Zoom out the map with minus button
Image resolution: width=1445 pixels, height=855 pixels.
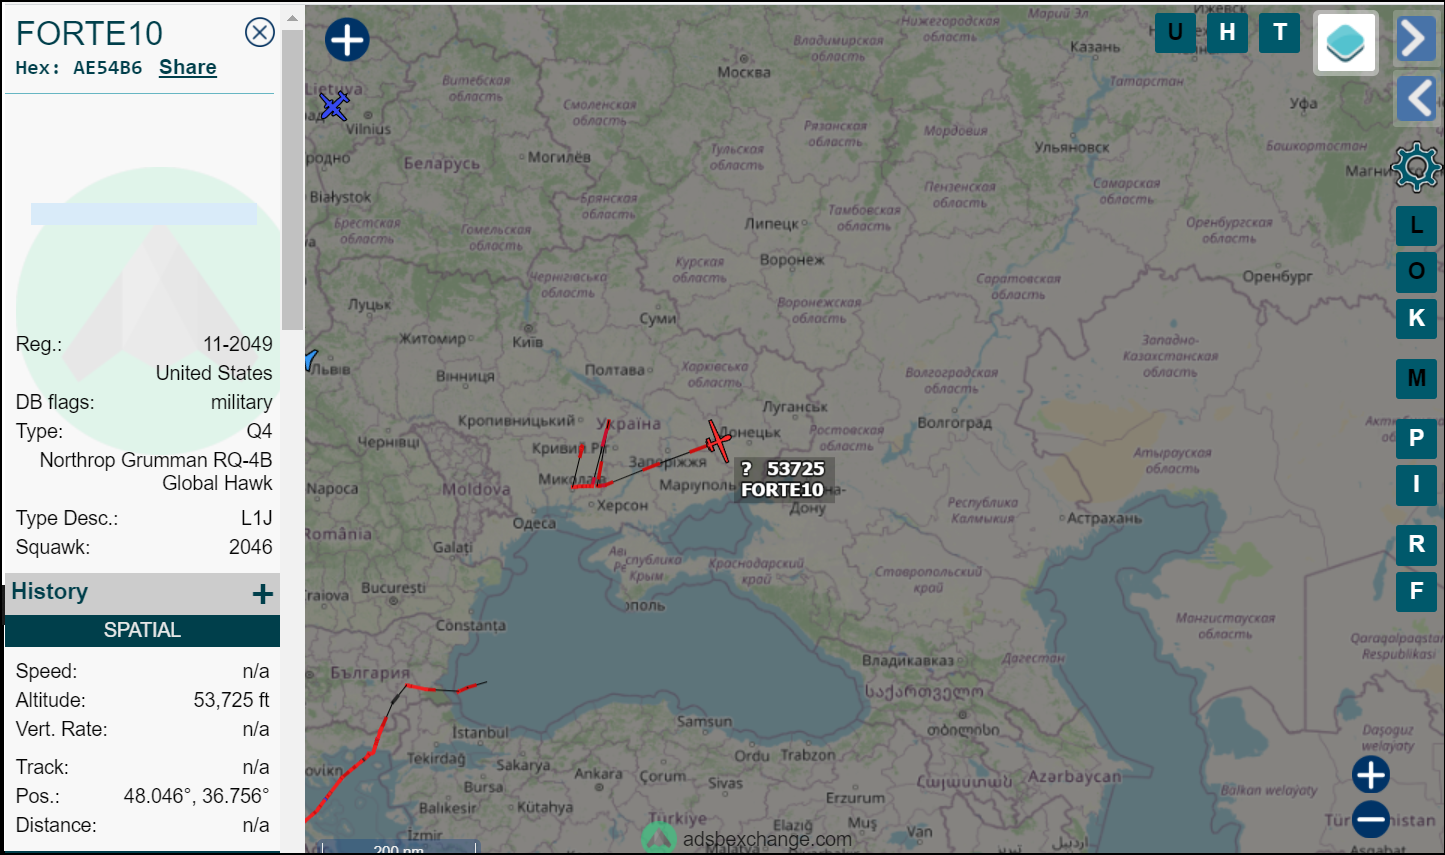pyautogui.click(x=1371, y=819)
